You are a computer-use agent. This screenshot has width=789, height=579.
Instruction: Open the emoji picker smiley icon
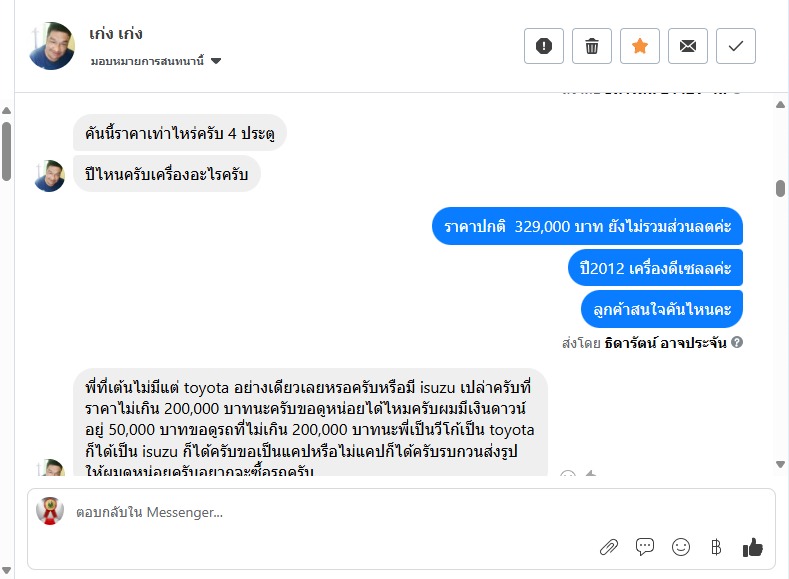(x=681, y=547)
